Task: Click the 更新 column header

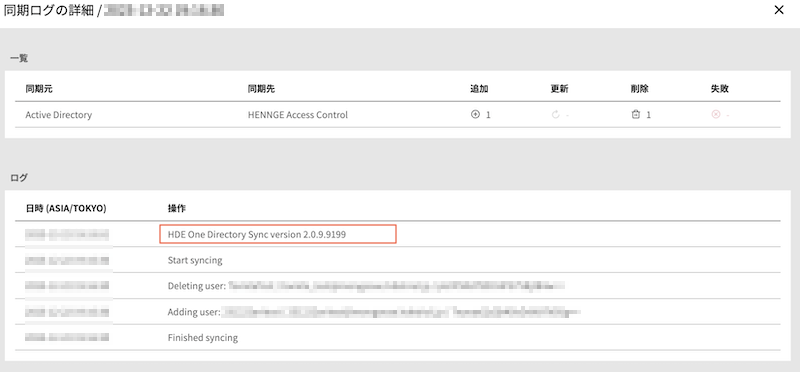Action: [x=560, y=89]
